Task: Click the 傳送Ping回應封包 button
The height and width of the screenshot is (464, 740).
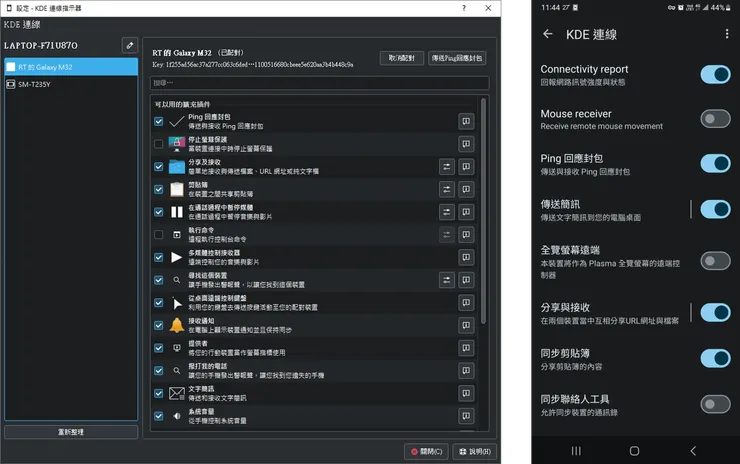Action: (457, 58)
